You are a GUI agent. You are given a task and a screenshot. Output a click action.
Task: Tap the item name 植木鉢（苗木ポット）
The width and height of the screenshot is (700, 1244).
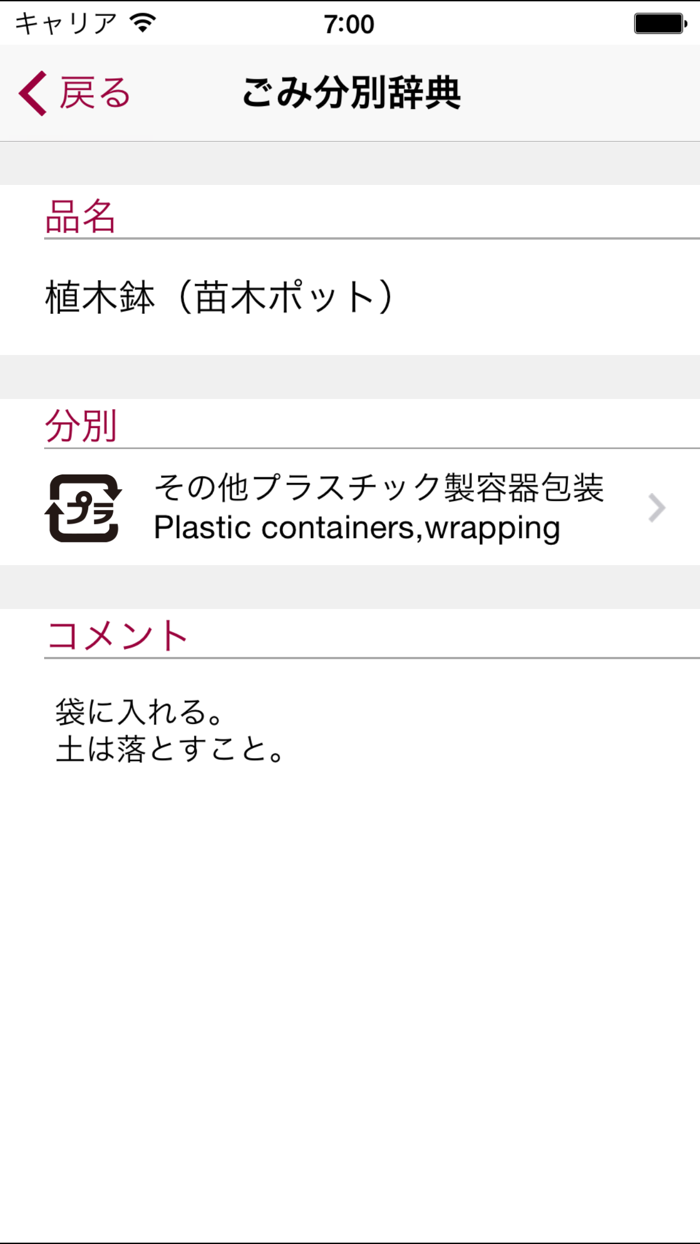point(222,295)
